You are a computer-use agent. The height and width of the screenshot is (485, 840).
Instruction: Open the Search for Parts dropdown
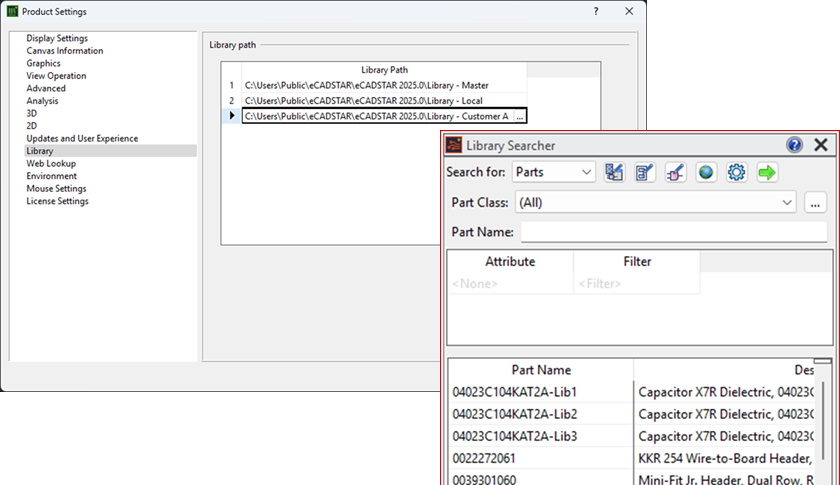point(553,173)
